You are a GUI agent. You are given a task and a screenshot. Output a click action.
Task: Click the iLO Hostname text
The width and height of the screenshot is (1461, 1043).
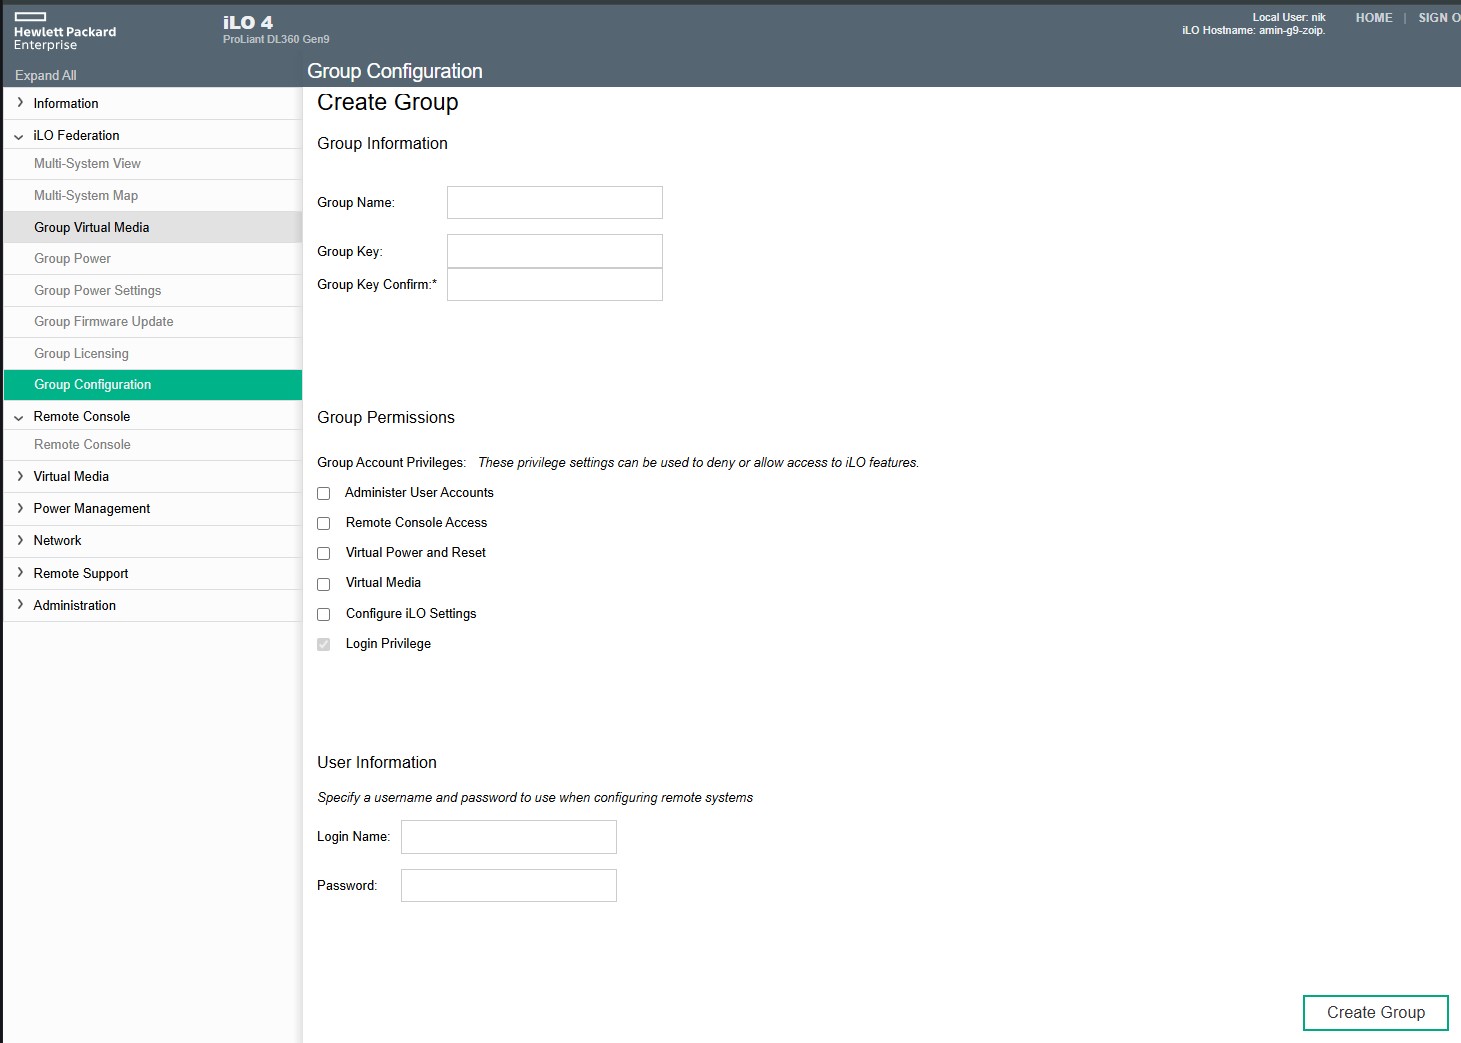pos(1254,31)
